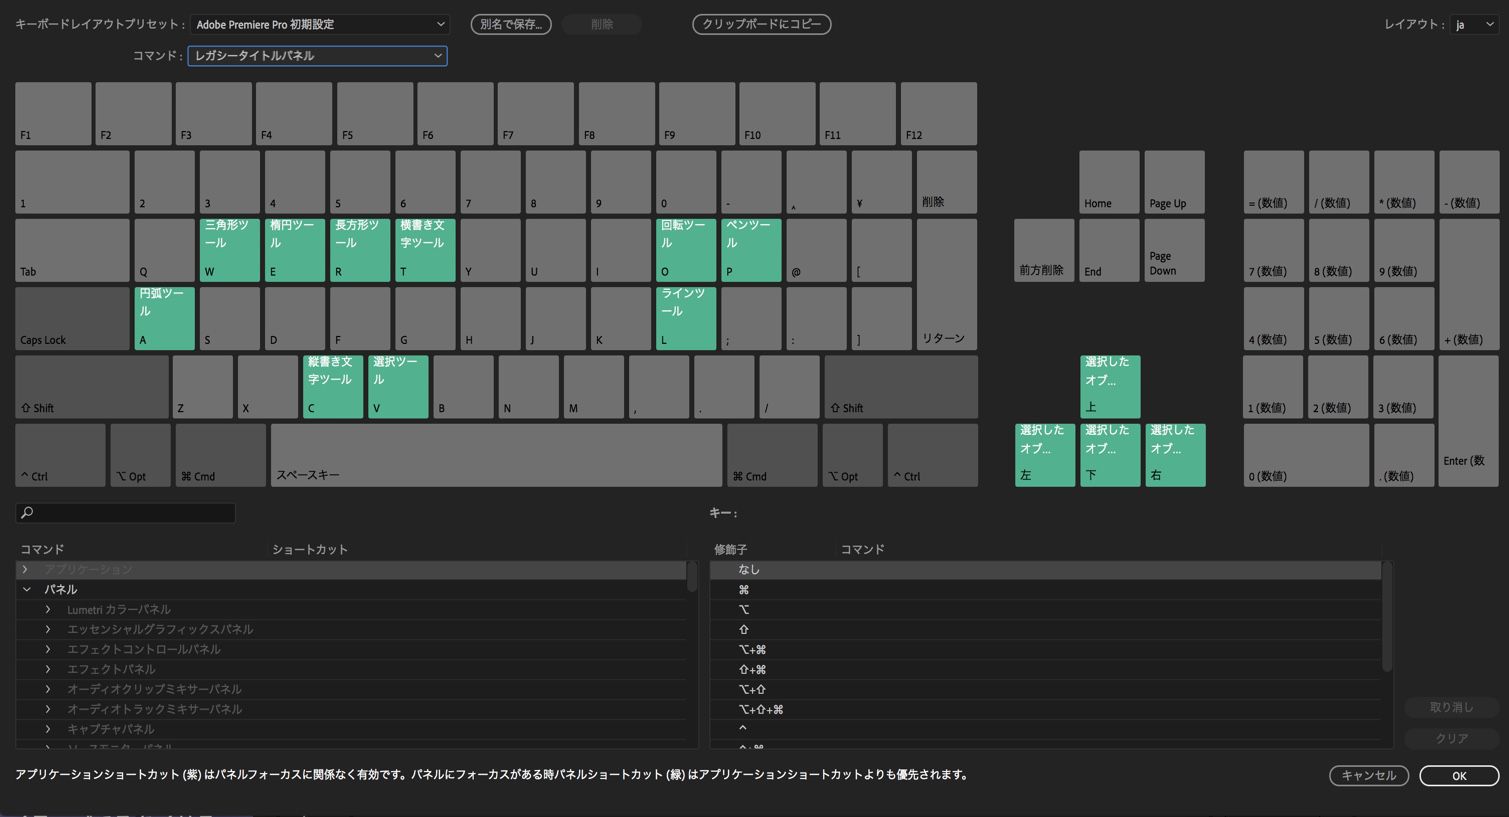
Task: Select the O key assigned to 回転ツール
Action: click(x=686, y=250)
